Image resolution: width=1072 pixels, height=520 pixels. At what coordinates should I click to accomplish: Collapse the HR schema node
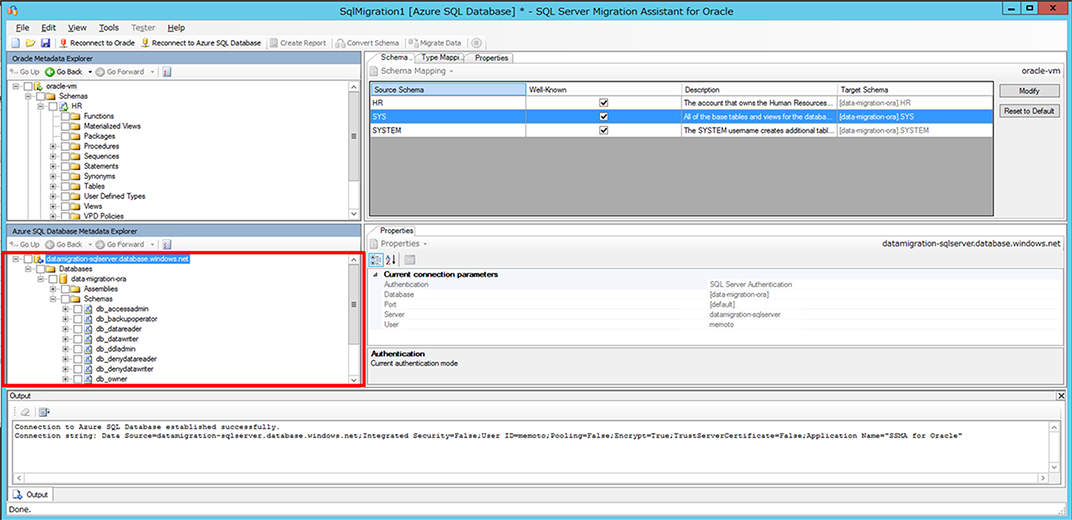point(41,106)
